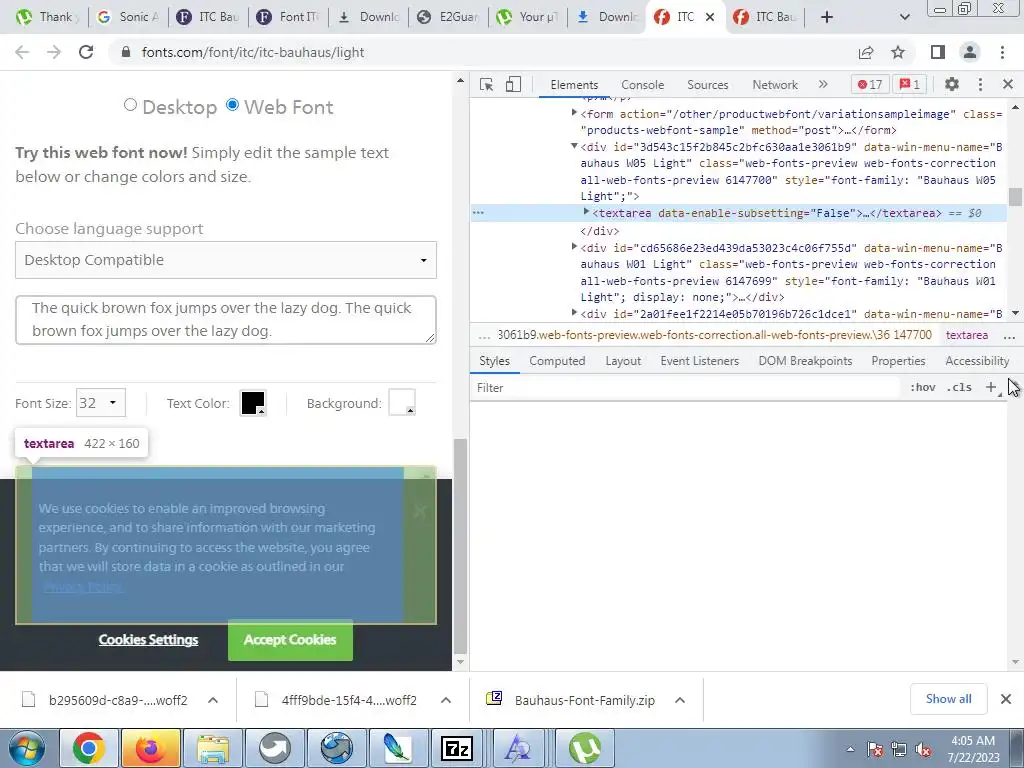Image resolution: width=1024 pixels, height=768 pixels.
Task: Reload the page button
Action: 86,52
